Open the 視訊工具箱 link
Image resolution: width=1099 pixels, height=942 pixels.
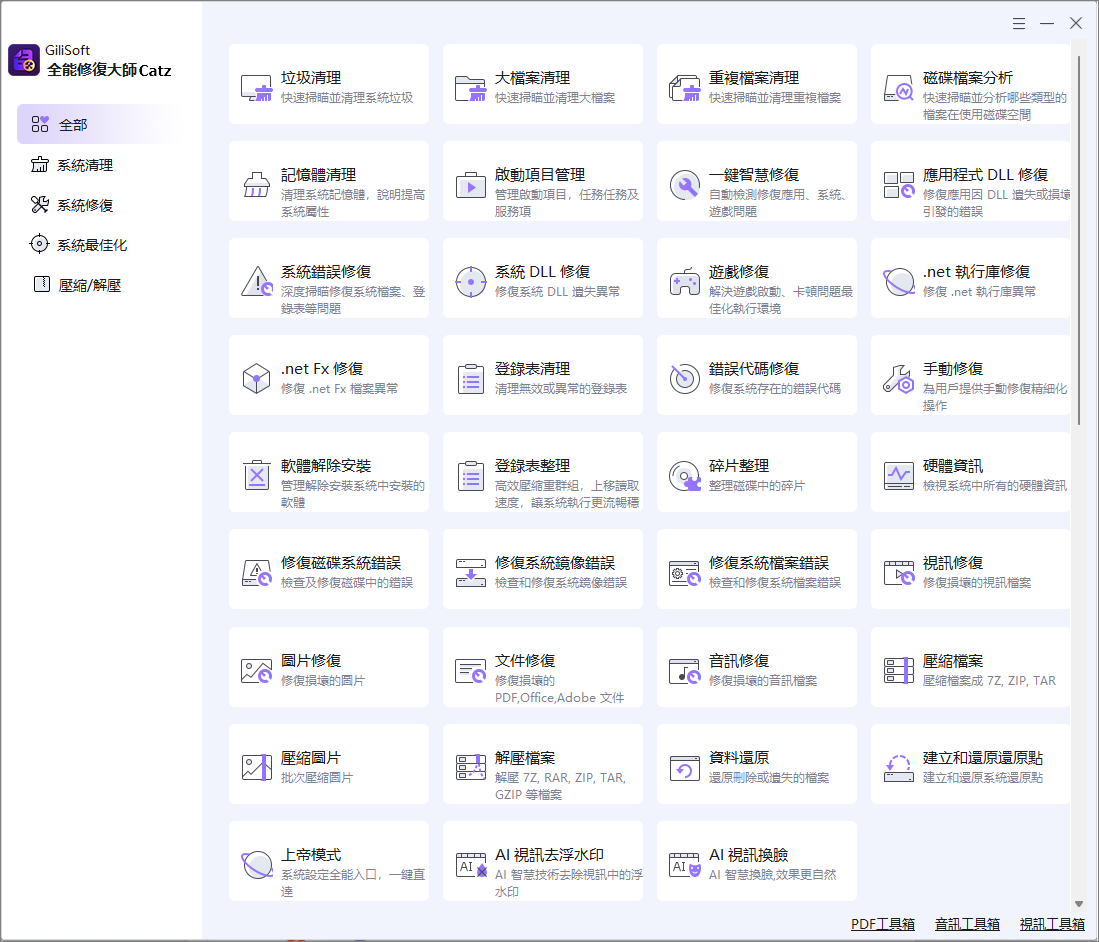(1052, 924)
